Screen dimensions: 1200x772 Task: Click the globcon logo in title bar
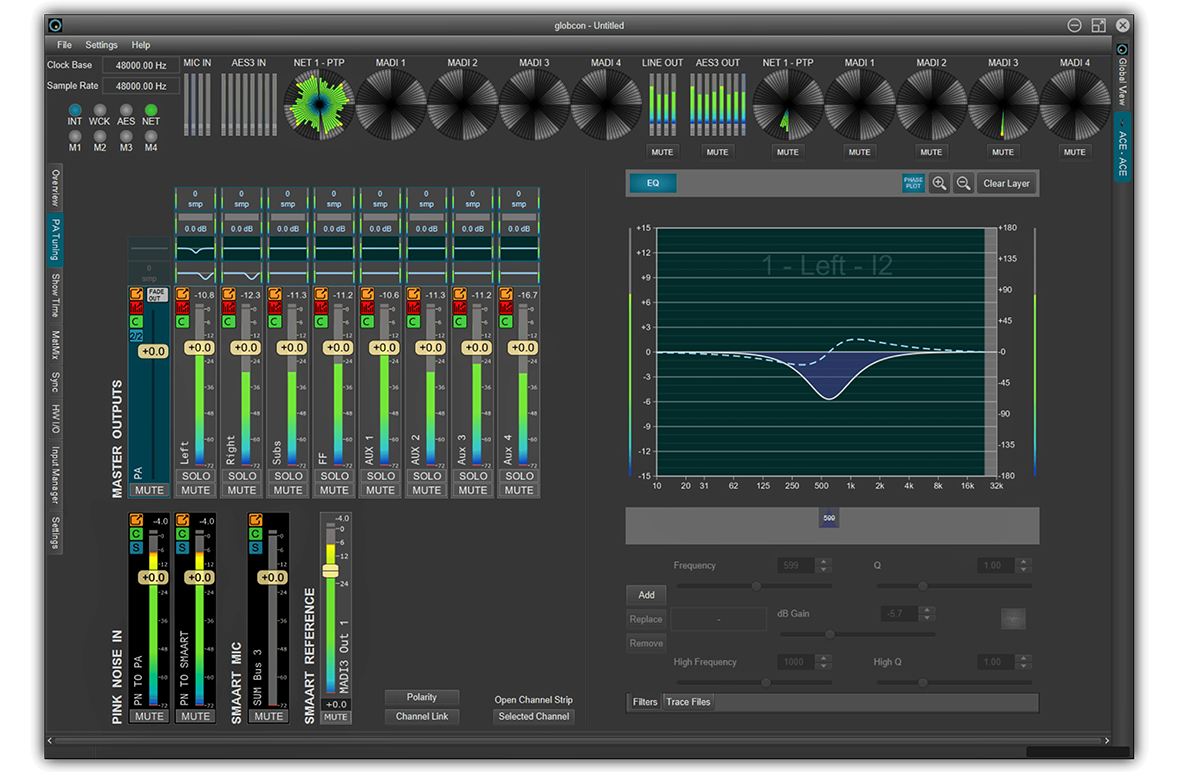(57, 25)
